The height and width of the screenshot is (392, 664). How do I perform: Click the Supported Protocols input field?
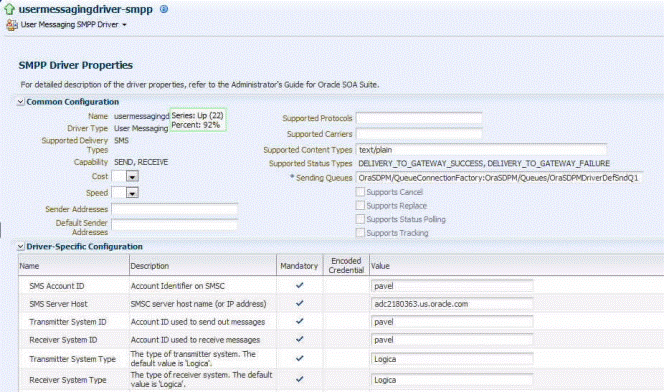click(x=419, y=118)
